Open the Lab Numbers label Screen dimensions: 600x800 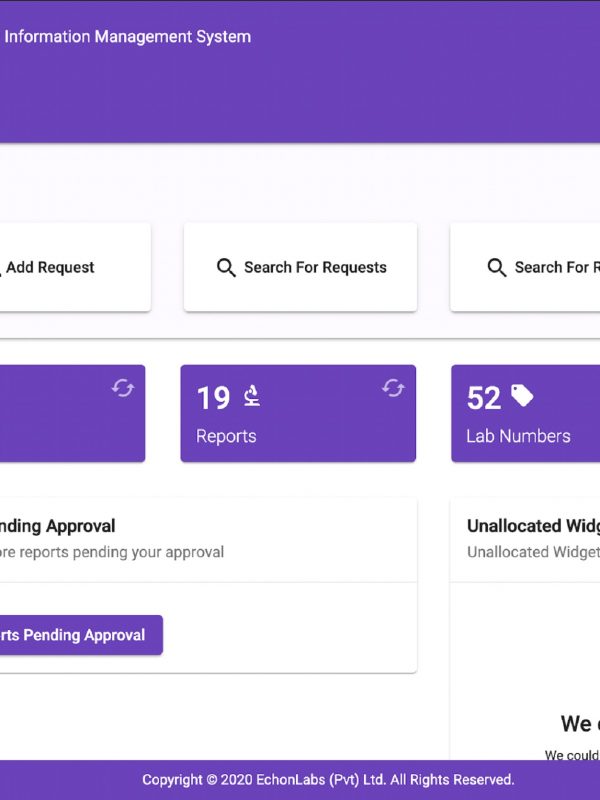[518, 436]
